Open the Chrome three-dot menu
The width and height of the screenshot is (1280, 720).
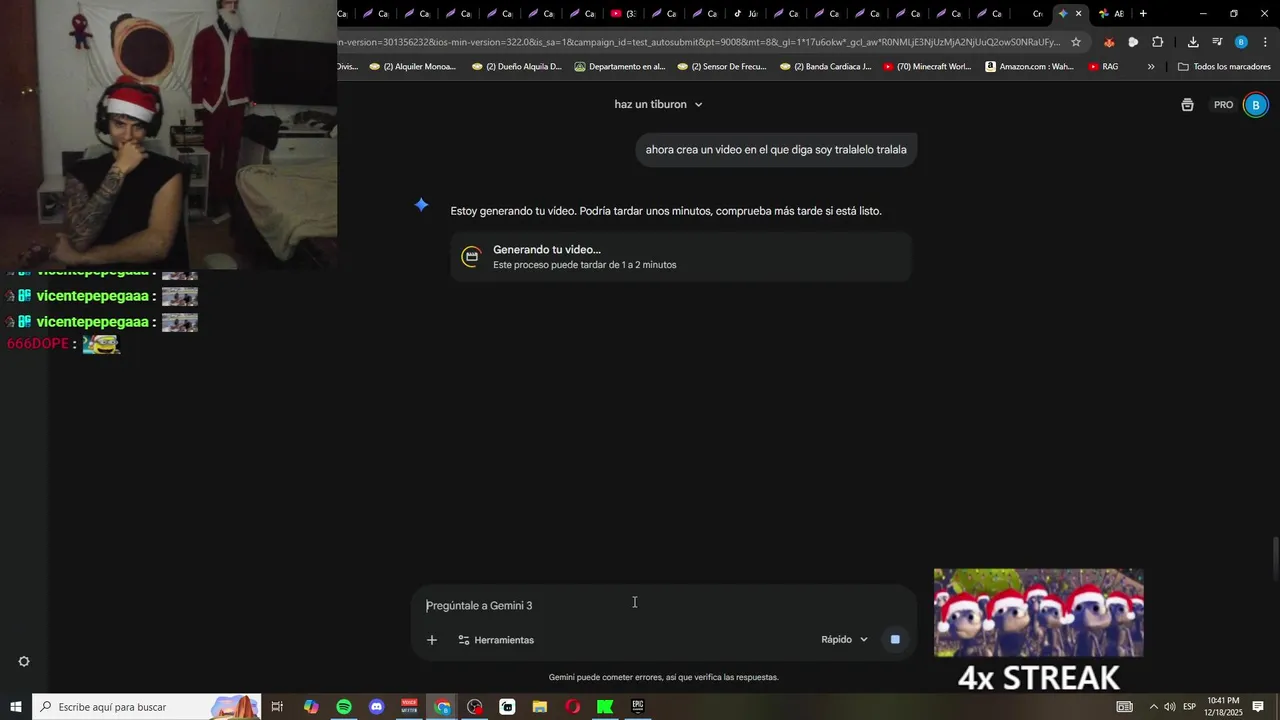[x=1265, y=42]
